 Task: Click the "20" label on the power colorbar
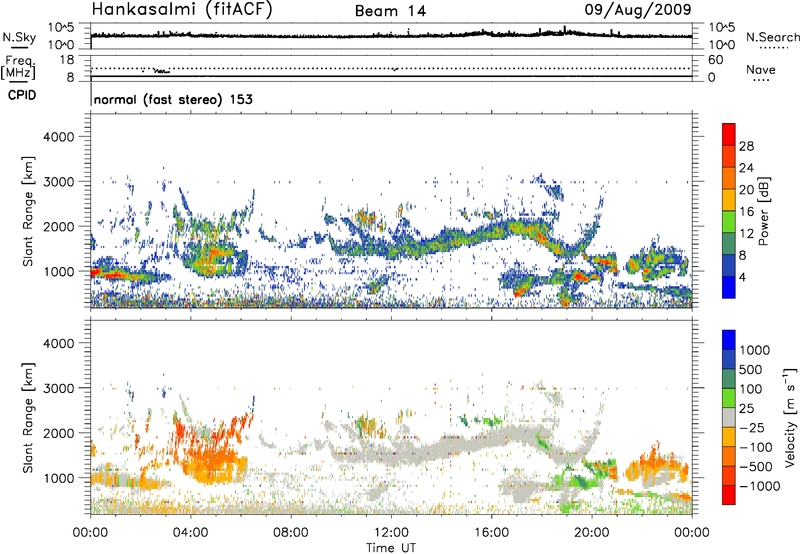coord(746,190)
